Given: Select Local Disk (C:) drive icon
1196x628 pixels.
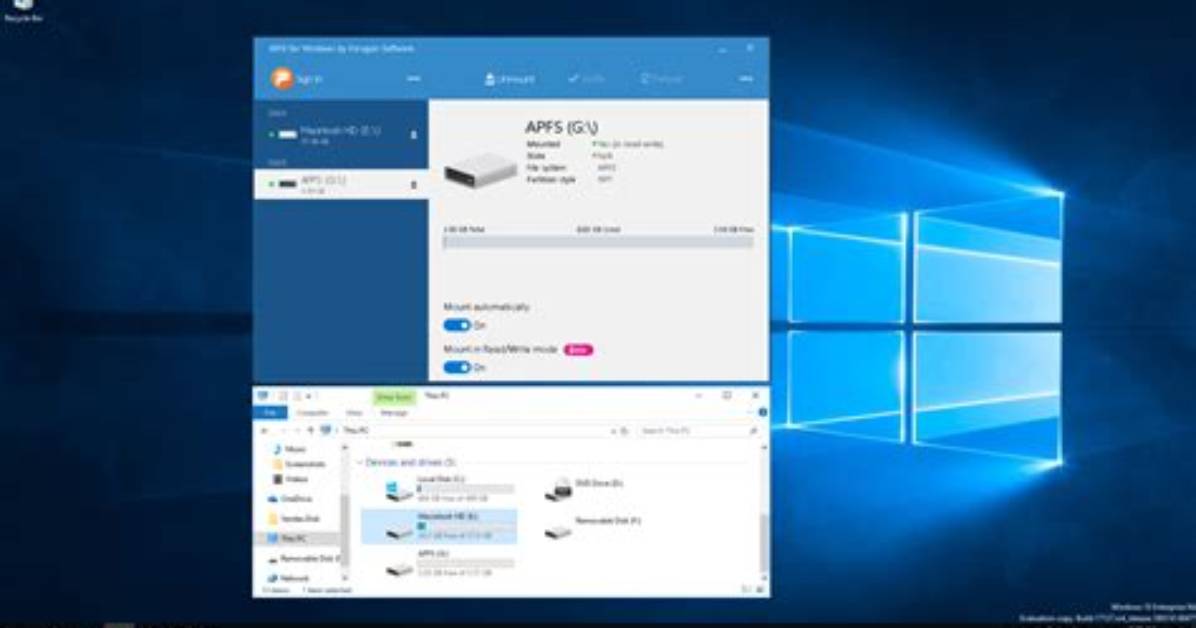Looking at the screenshot, I should coord(399,490).
